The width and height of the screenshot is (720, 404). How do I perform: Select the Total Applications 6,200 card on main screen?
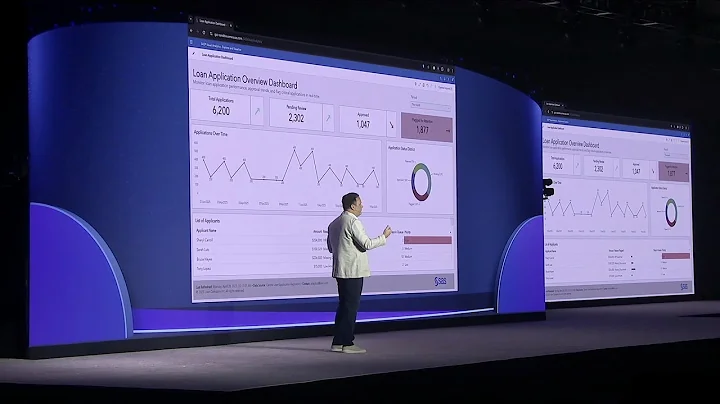point(221,107)
